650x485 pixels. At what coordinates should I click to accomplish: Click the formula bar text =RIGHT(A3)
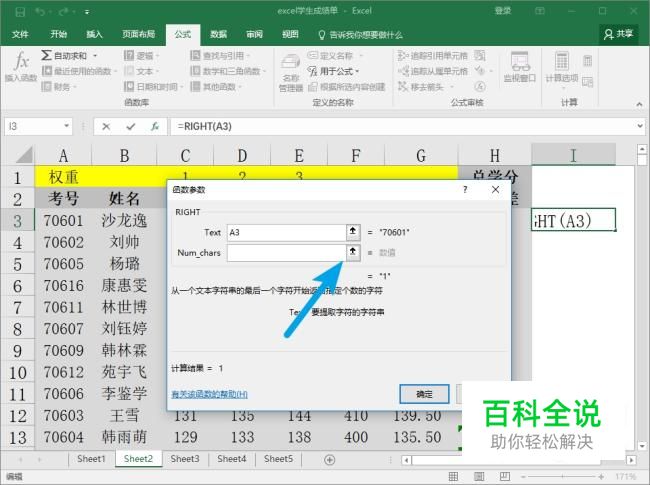click(x=205, y=126)
